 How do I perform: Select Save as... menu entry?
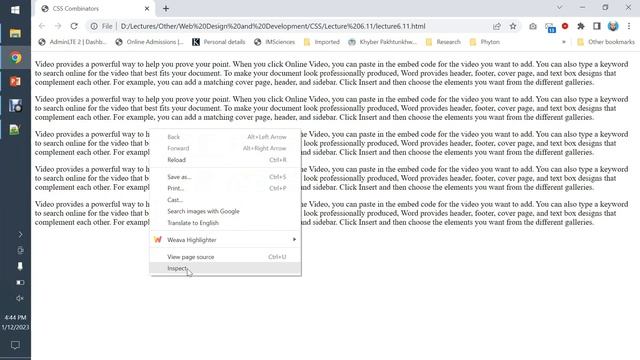(x=225, y=177)
